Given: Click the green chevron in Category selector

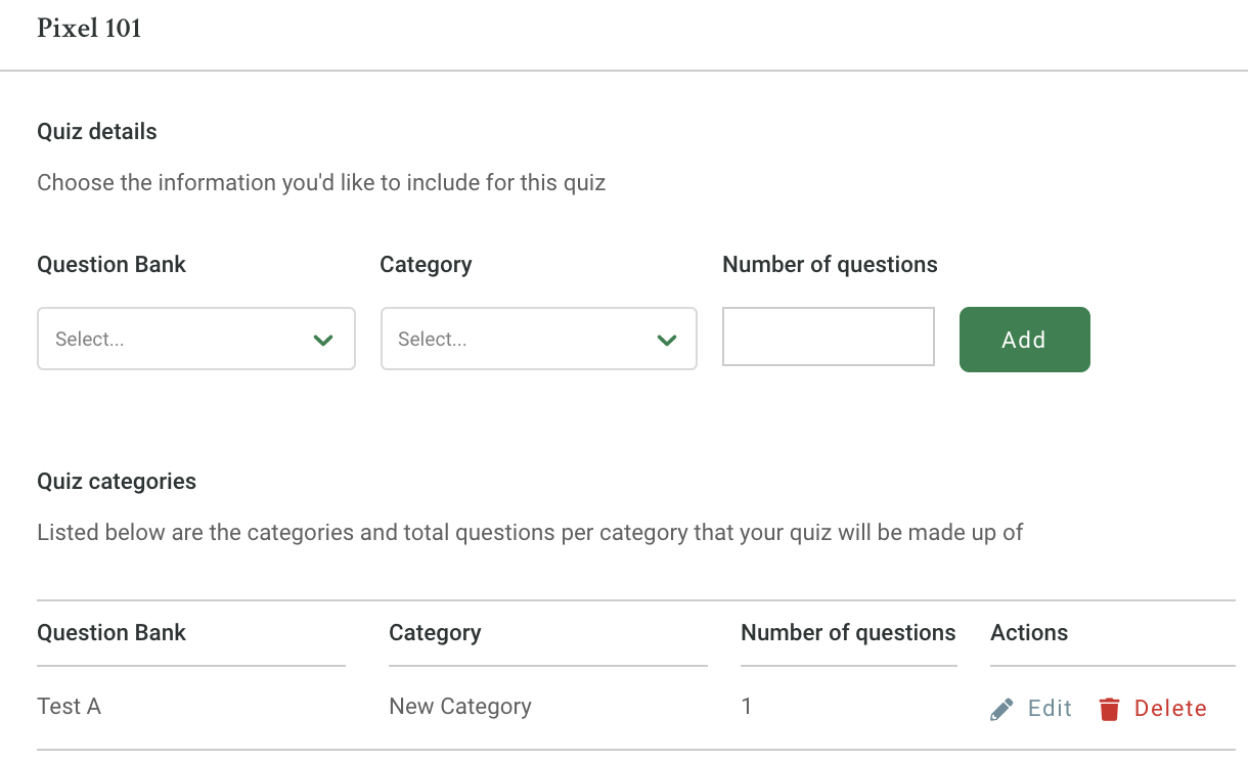Looking at the screenshot, I should coord(666,340).
